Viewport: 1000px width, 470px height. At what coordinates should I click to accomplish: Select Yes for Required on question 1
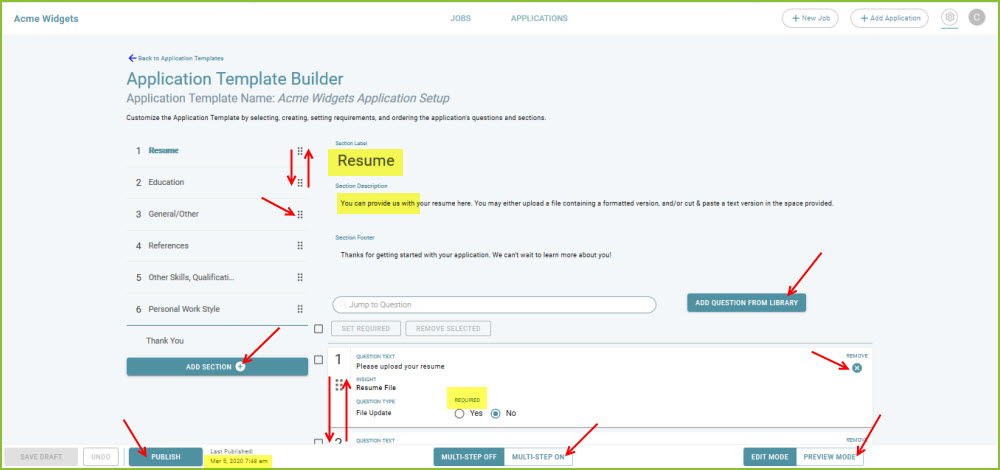click(459, 413)
